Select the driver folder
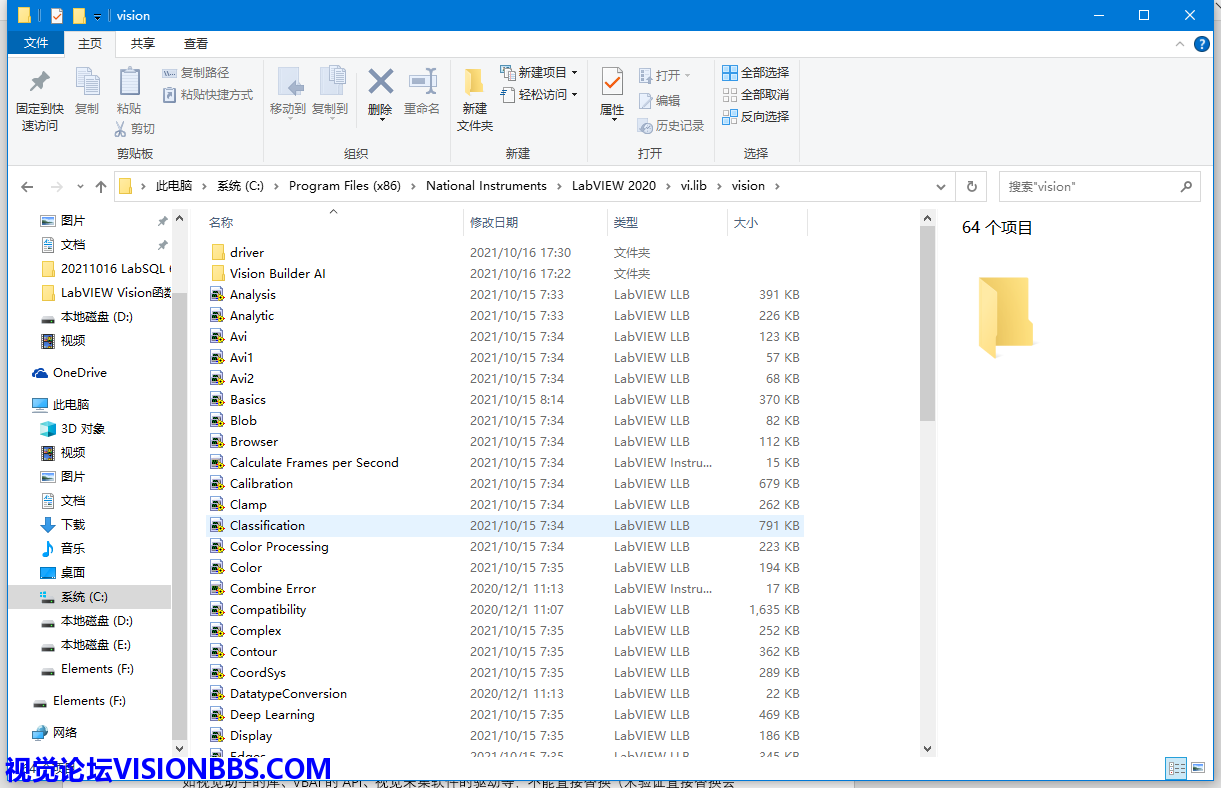 [247, 252]
